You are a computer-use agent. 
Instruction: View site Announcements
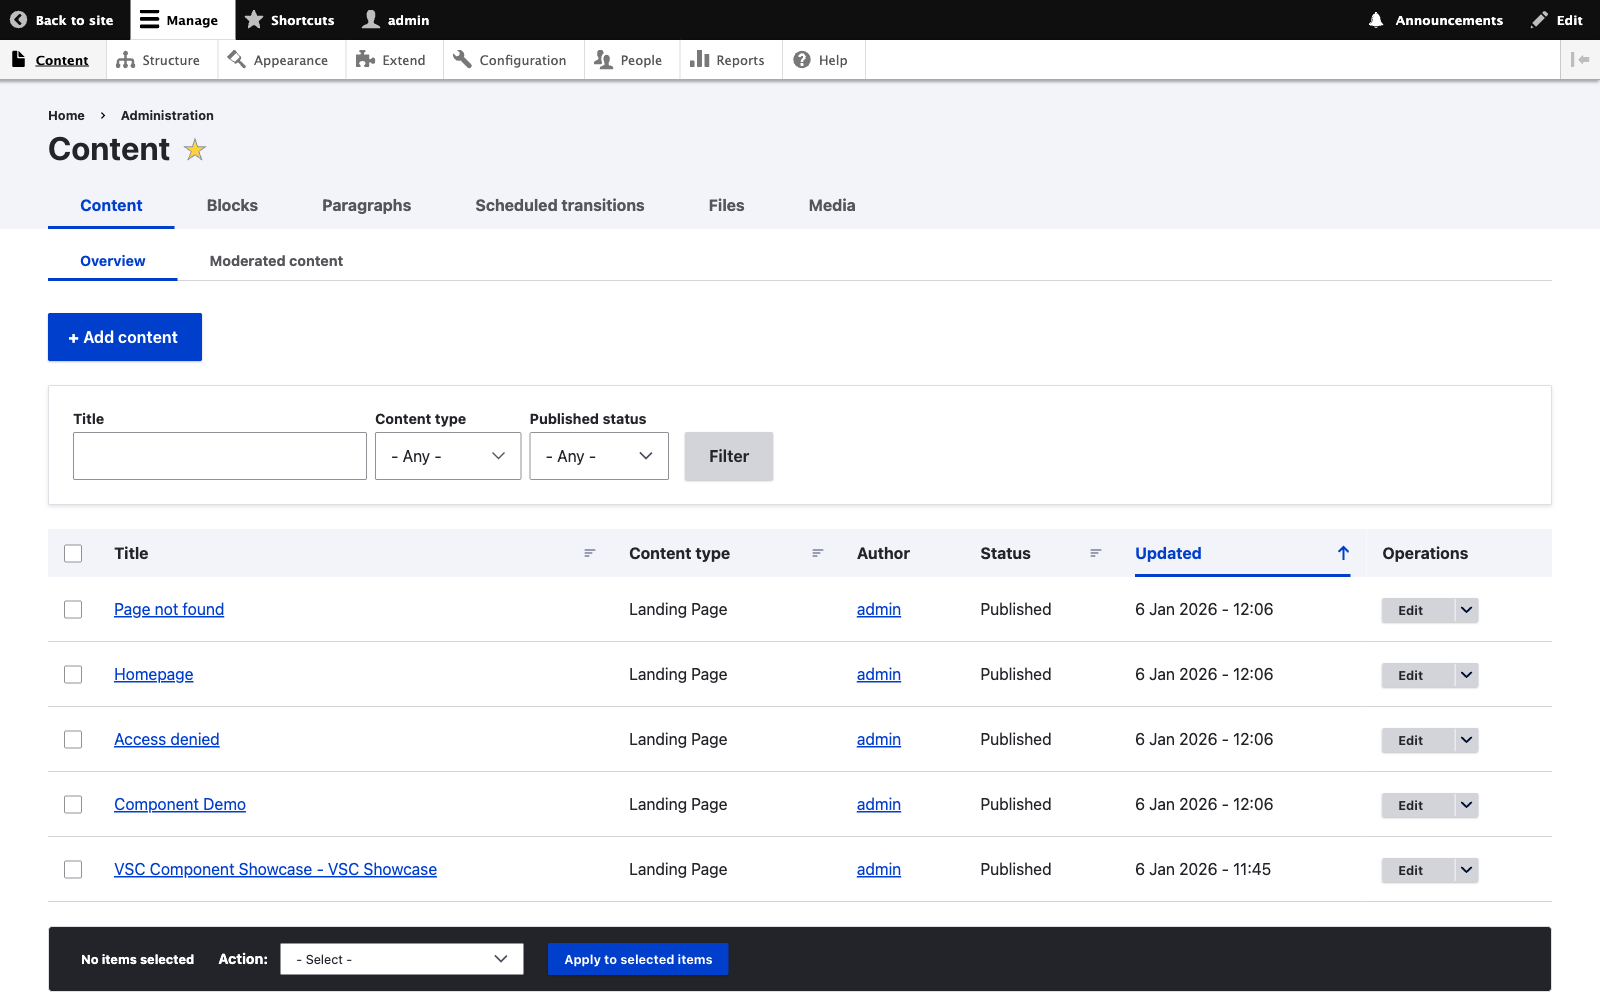[1434, 19]
